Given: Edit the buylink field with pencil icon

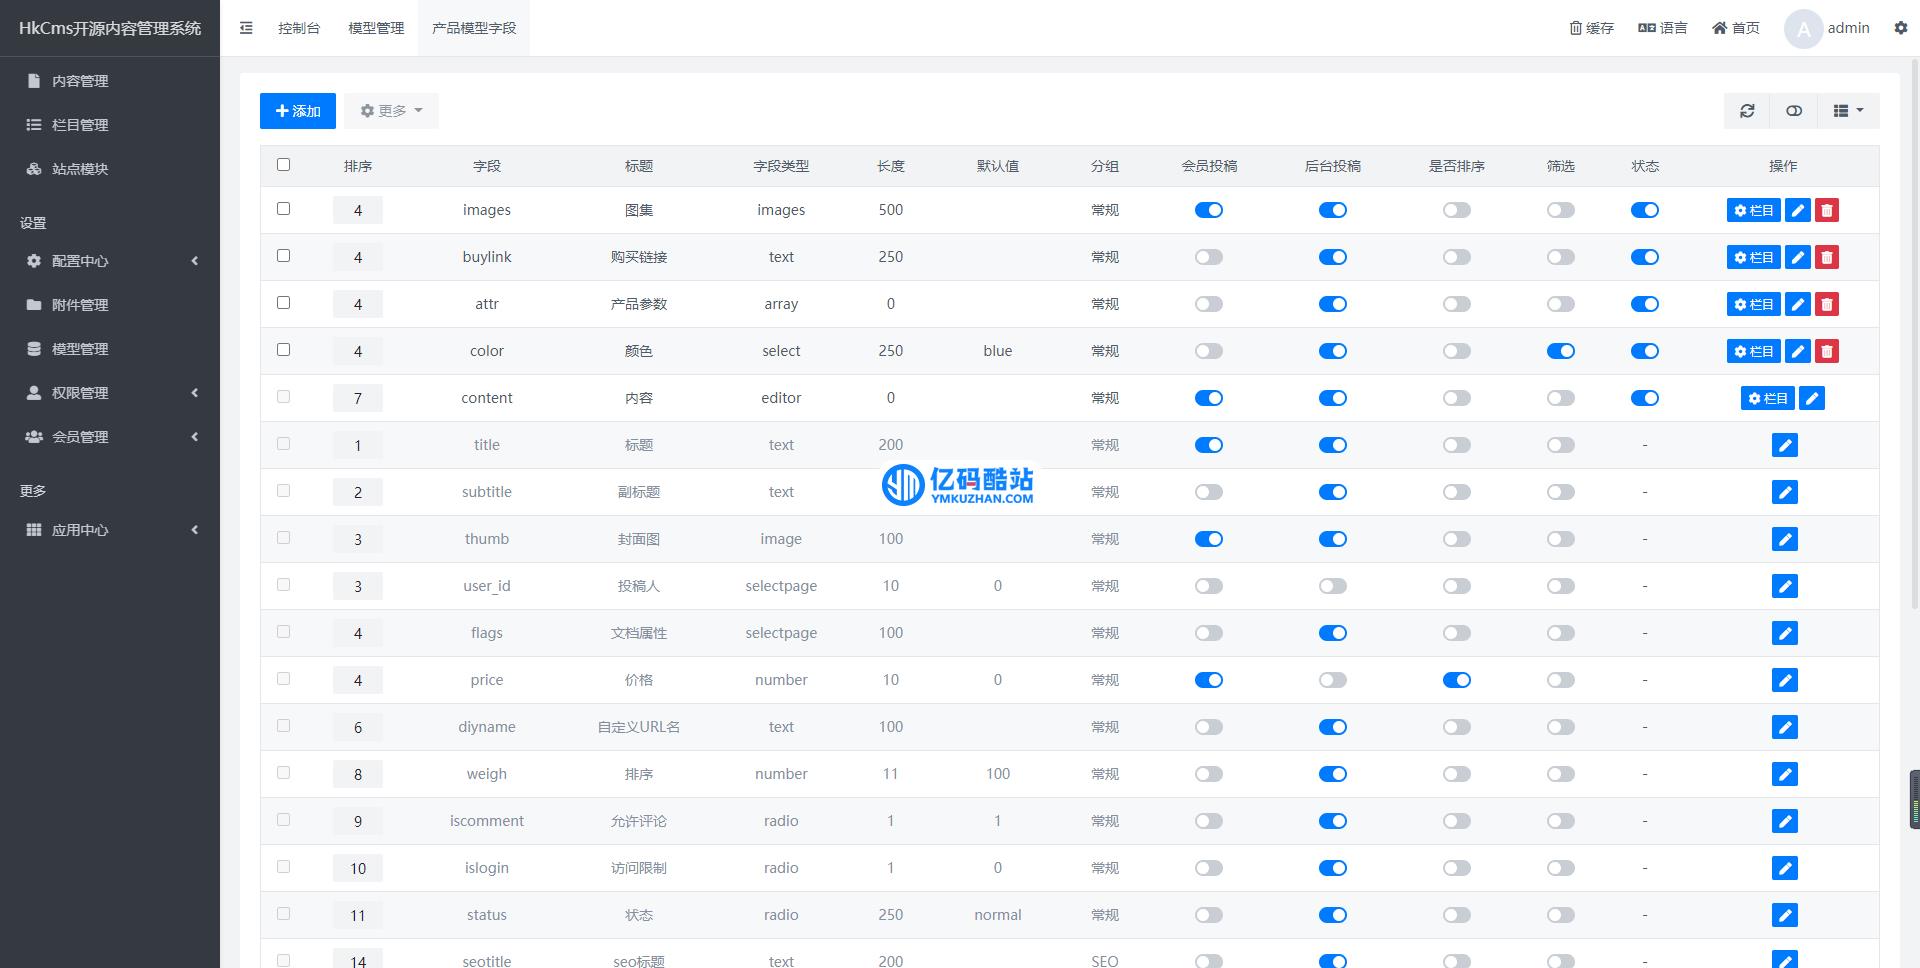Looking at the screenshot, I should tap(1798, 257).
